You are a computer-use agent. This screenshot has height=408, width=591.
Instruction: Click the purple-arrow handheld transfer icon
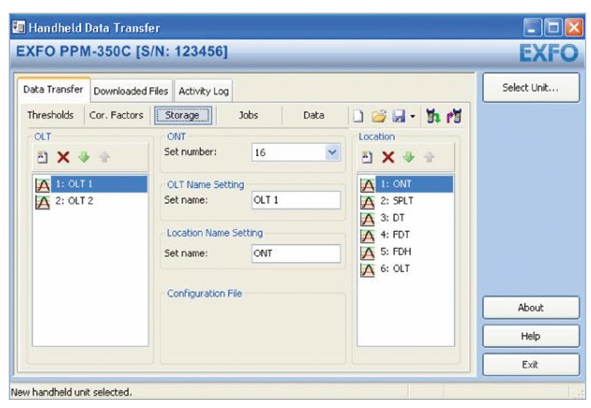(454, 116)
